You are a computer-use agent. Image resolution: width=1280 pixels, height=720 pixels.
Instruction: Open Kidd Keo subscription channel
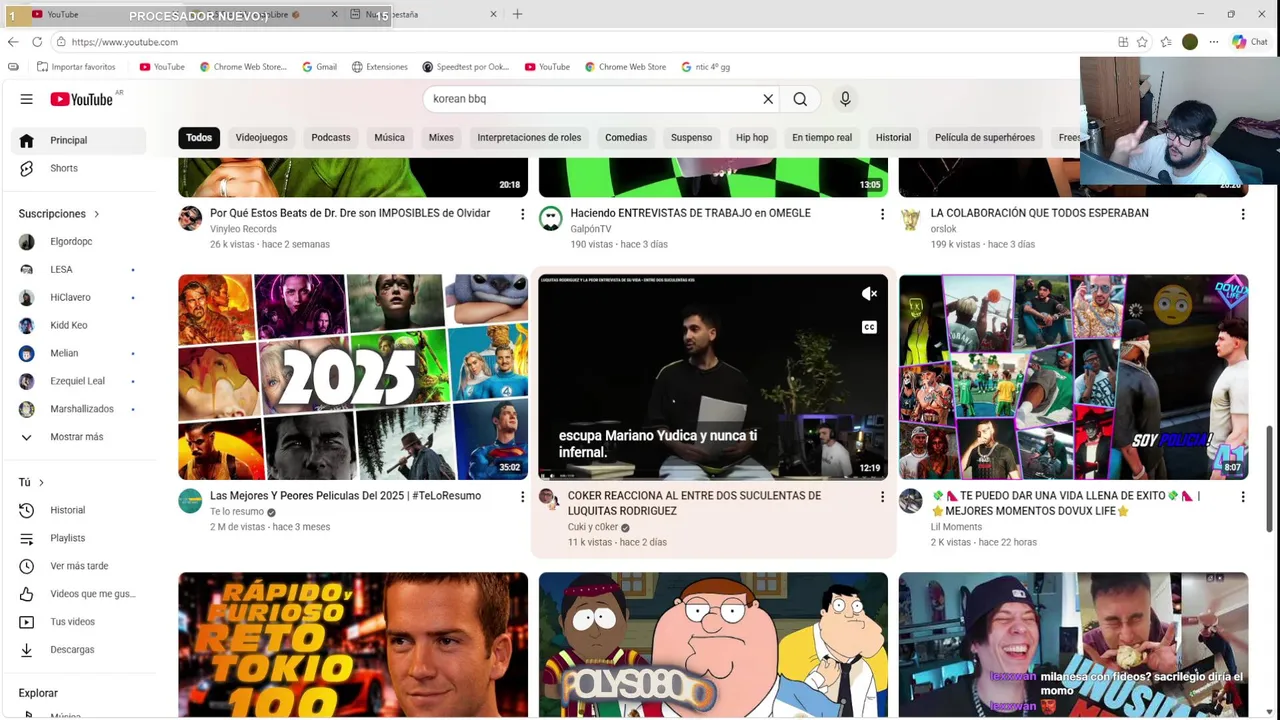pos(79,325)
